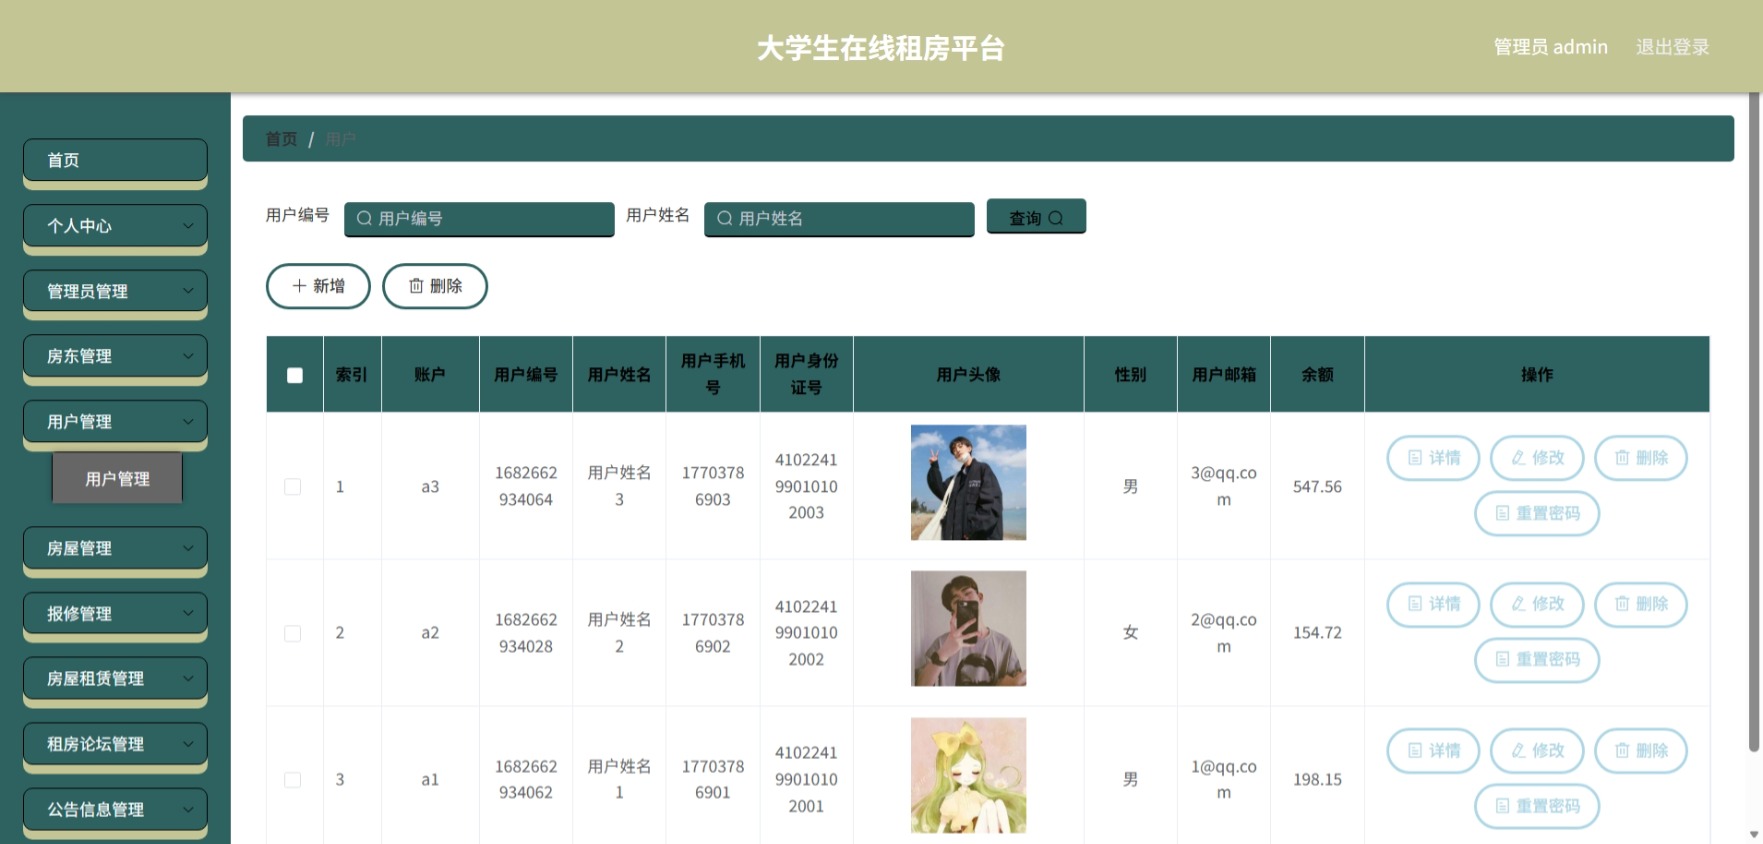This screenshot has width=1763, height=844.
Task: Check the row checkbox for user a2
Action: (x=293, y=633)
